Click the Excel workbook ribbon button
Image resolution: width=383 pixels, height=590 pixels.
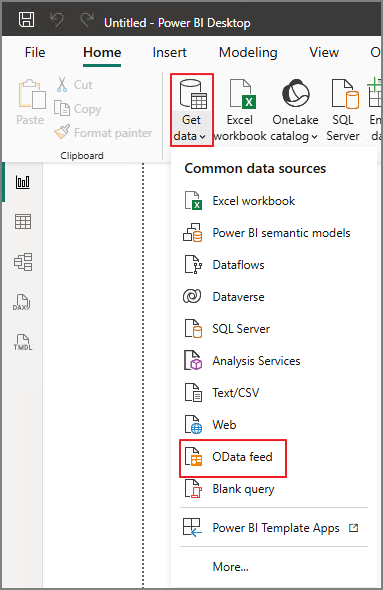(x=240, y=110)
